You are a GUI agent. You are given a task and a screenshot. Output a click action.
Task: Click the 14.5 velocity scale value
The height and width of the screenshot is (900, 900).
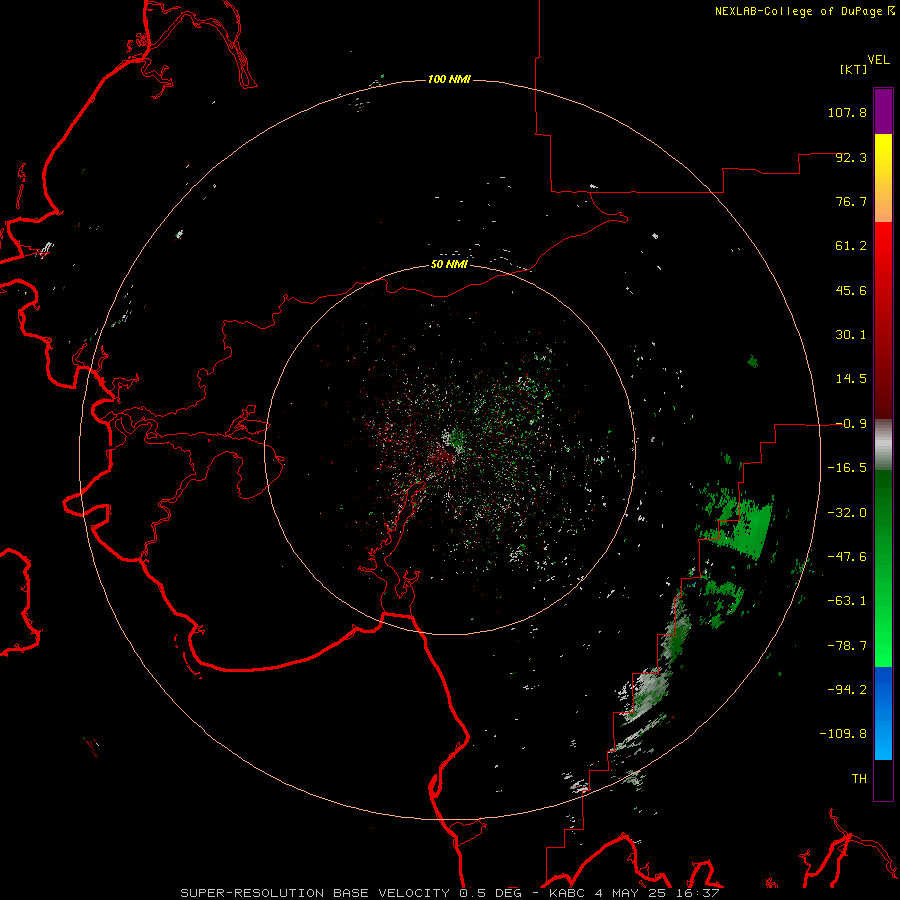coord(851,379)
